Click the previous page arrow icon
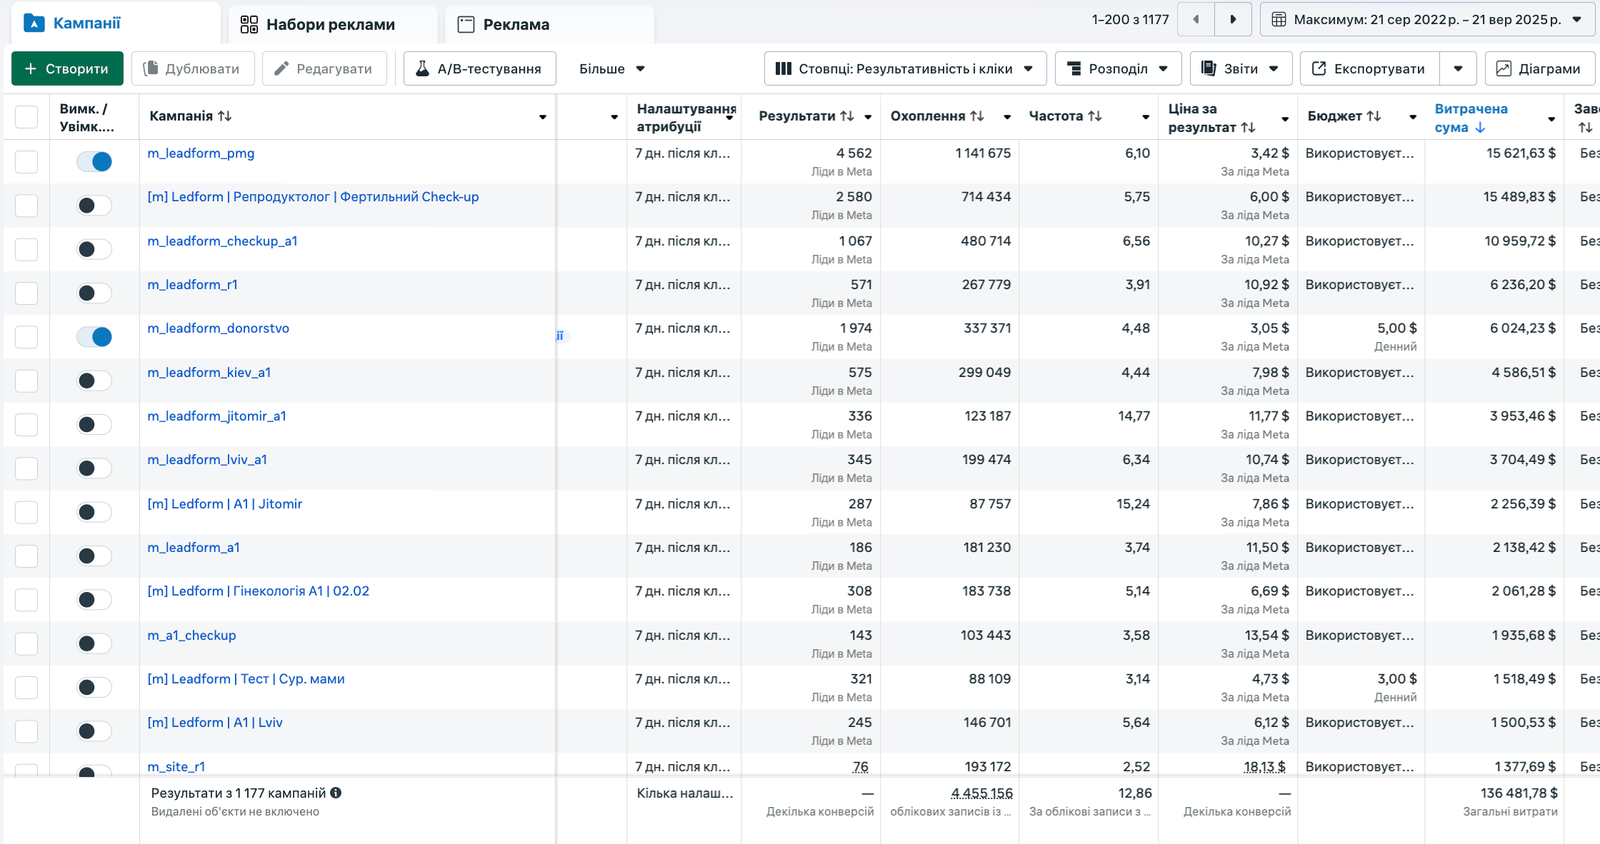1600x844 pixels. coord(1196,19)
